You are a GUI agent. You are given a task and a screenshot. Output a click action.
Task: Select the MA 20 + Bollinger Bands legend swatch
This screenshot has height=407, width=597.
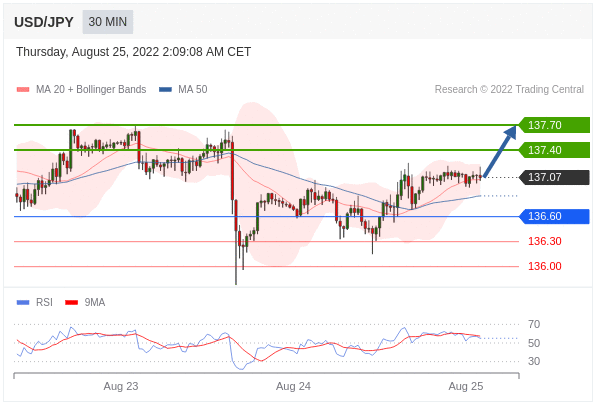coord(23,89)
